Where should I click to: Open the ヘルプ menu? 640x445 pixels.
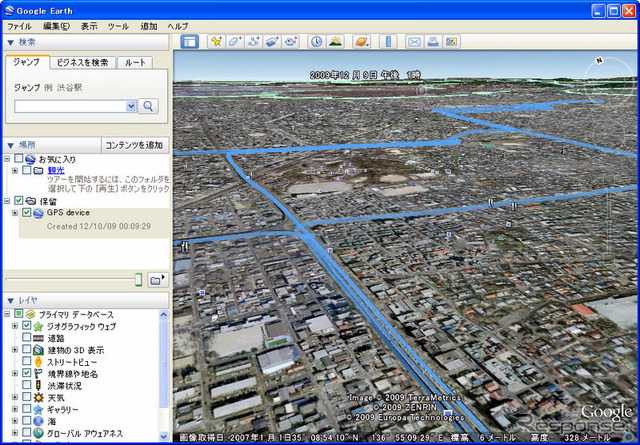[178, 26]
